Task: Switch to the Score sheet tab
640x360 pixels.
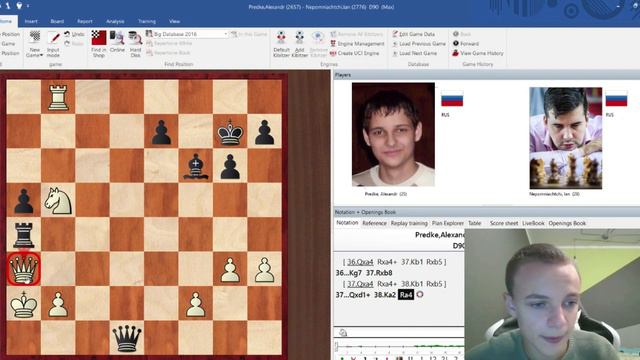Action: pos(504,223)
